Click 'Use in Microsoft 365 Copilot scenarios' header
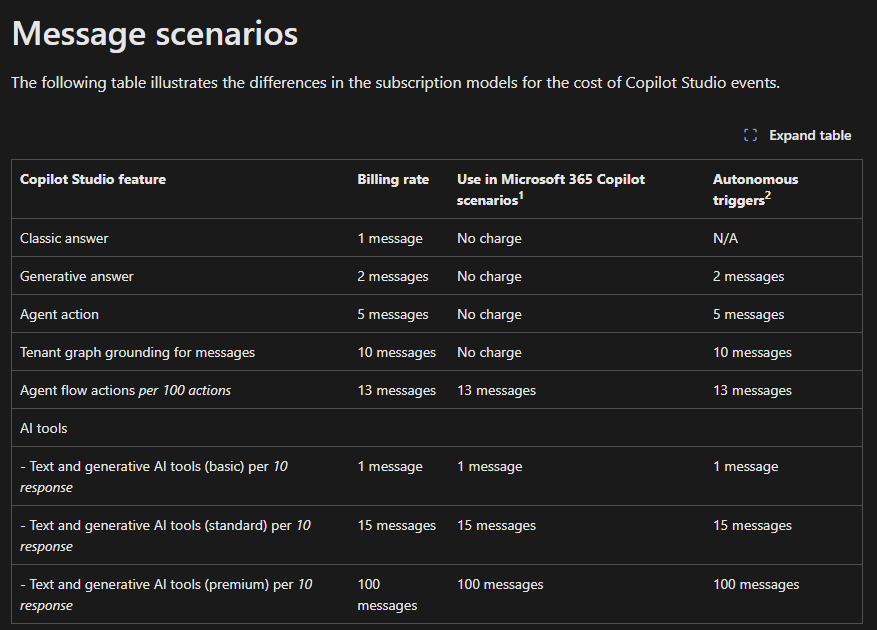This screenshot has height=630, width=877. [551, 190]
